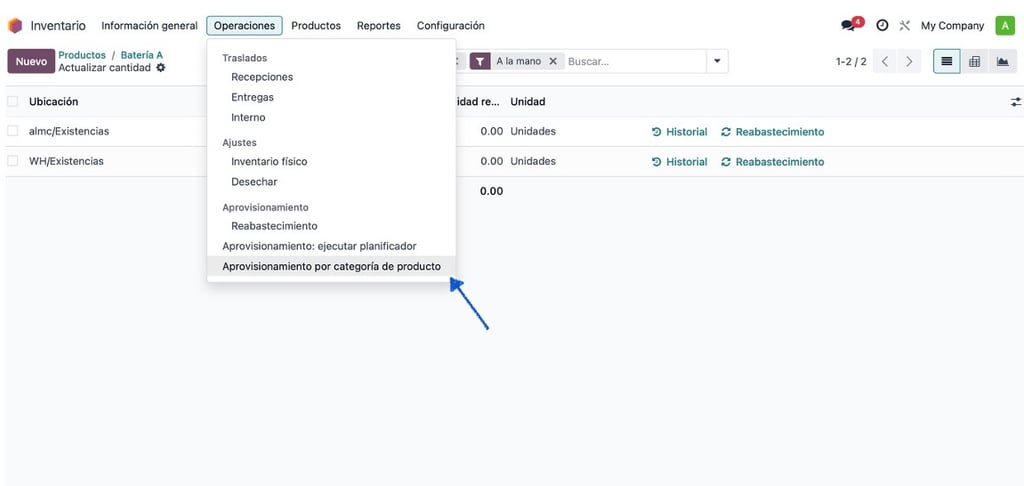Open Reabastecimiento for almc/Existencias row

(773, 131)
